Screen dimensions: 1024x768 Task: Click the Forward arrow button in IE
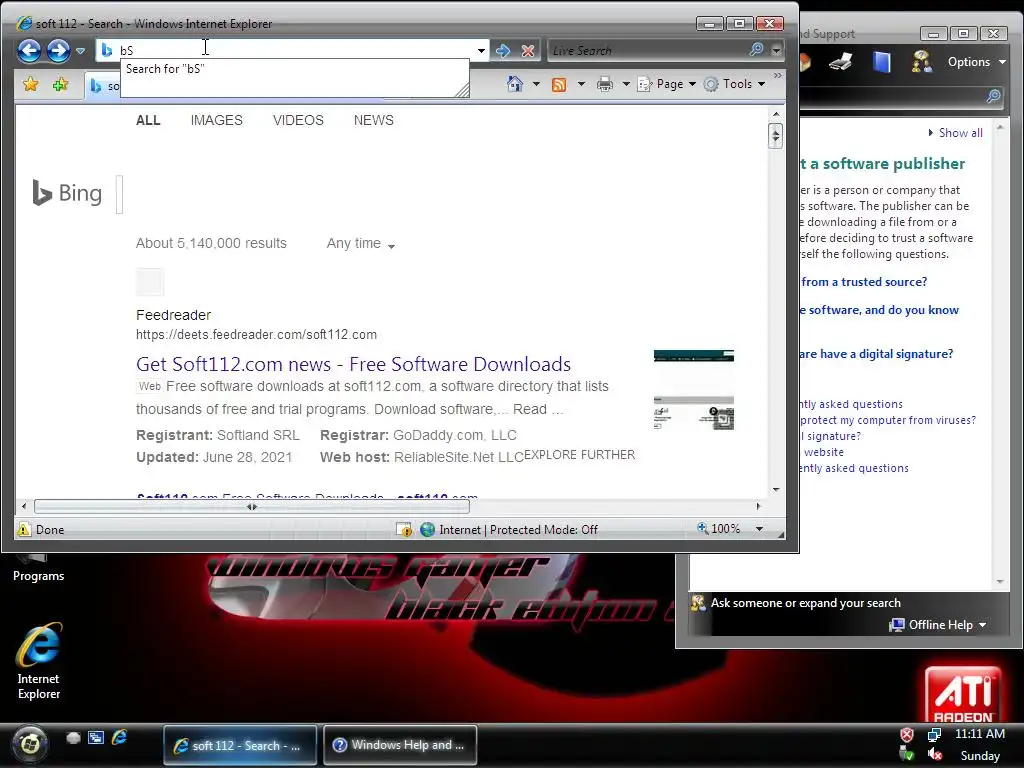(x=58, y=50)
